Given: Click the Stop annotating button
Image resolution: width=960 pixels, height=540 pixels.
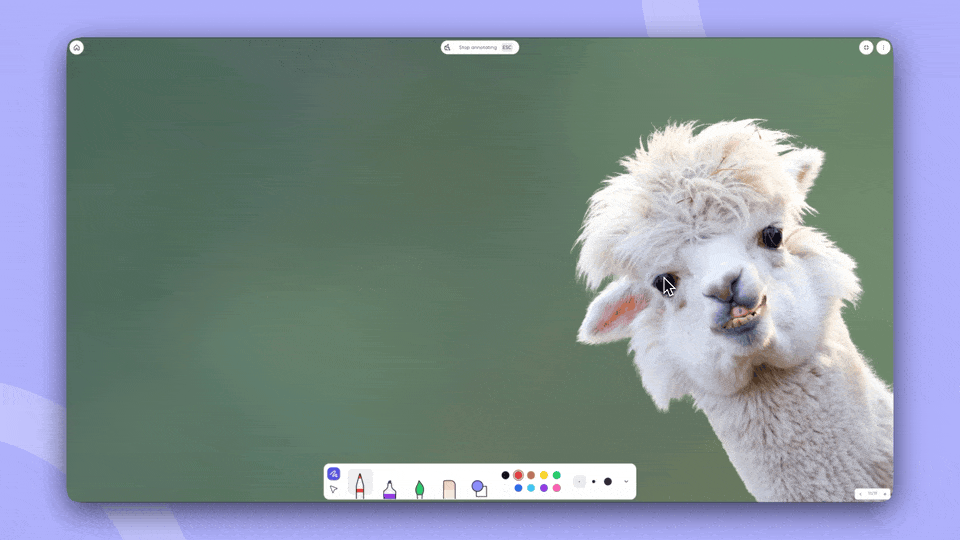Looking at the screenshot, I should point(479,48).
